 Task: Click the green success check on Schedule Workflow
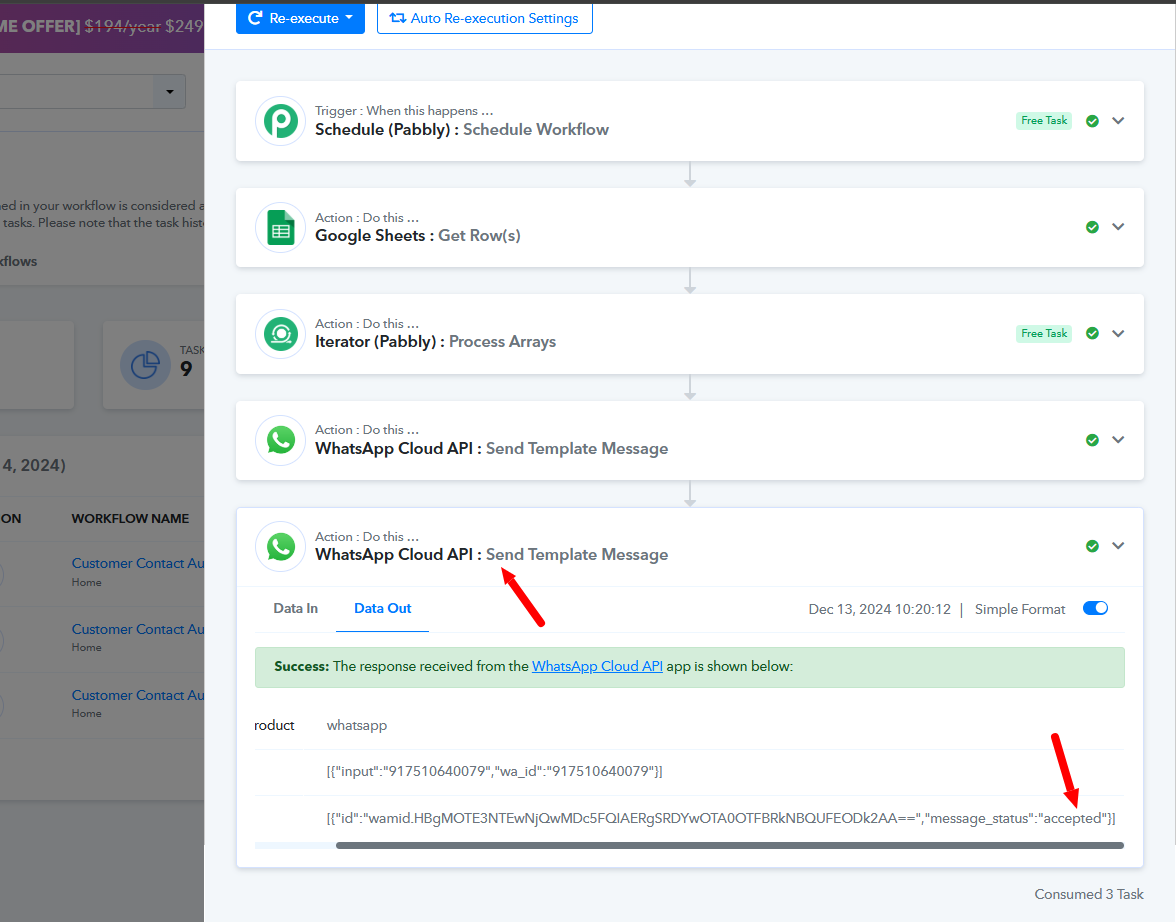(1092, 121)
